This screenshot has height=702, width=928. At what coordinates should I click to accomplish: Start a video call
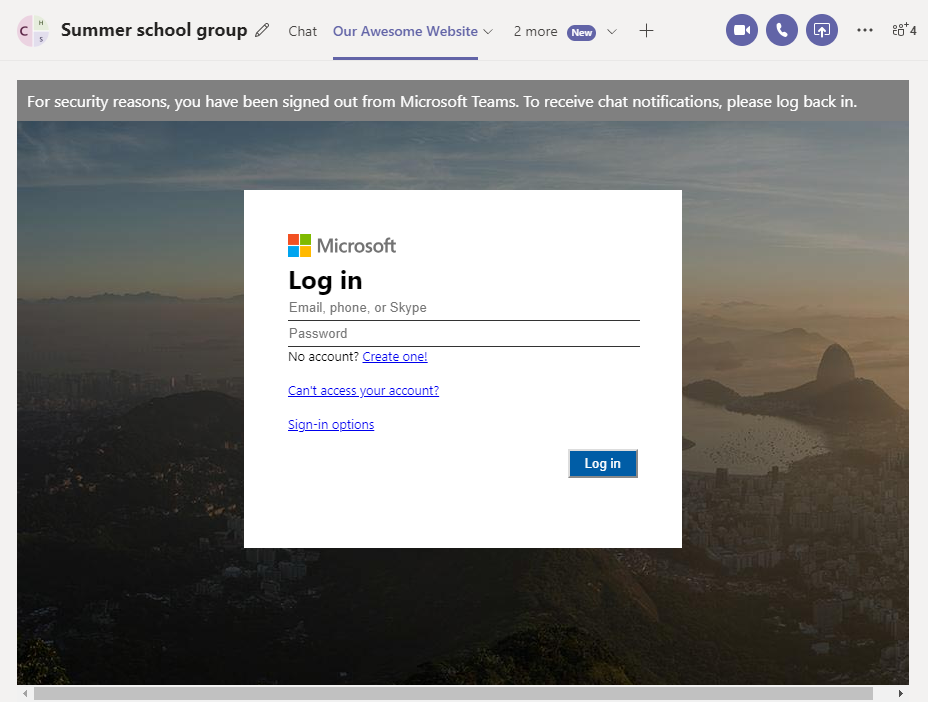tap(741, 30)
